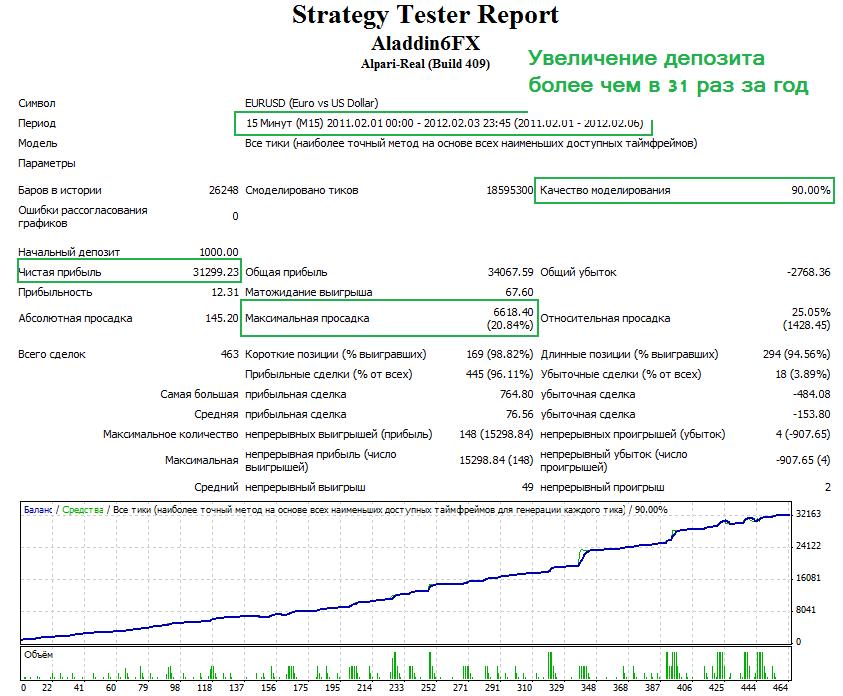The width and height of the screenshot is (843, 696).
Task: Click the long positions 294 (94.56%) value
Action: [796, 354]
